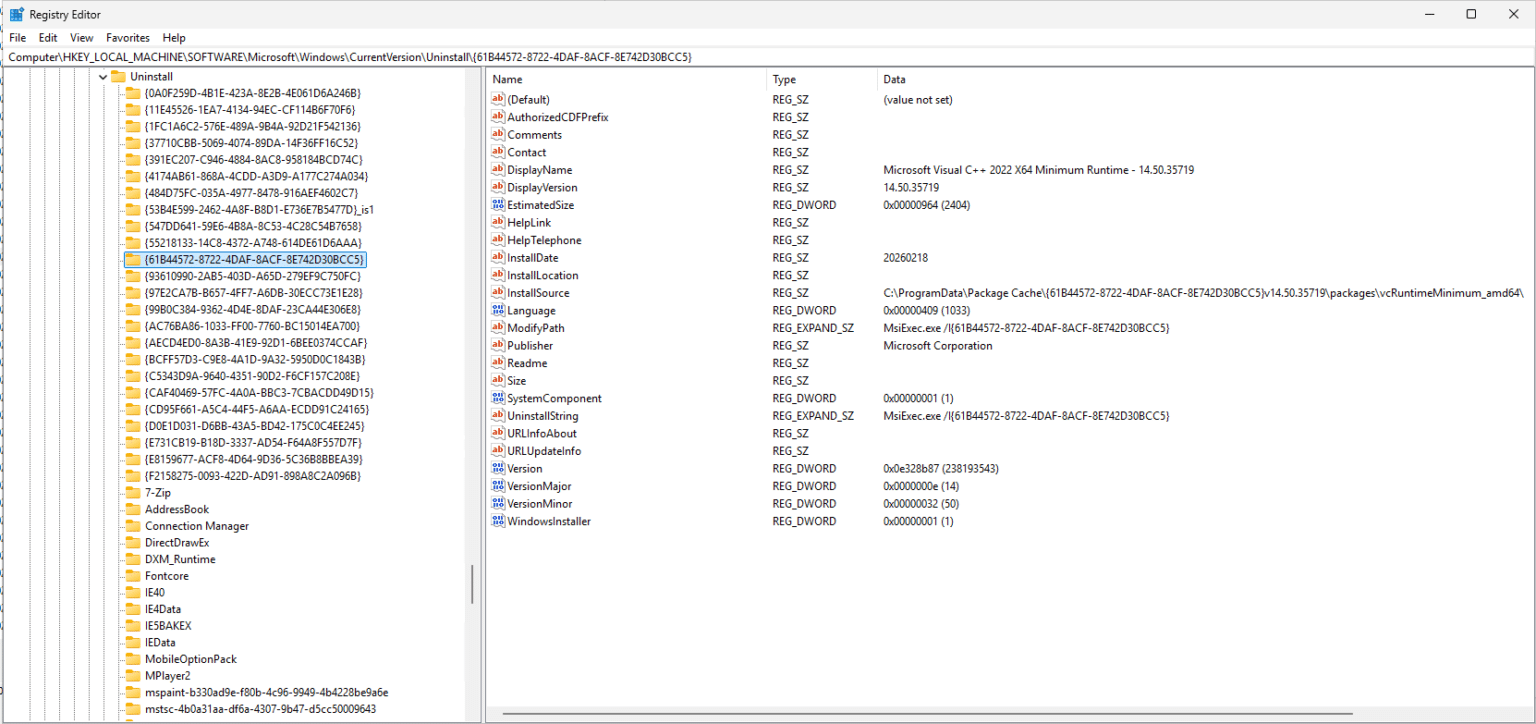Click the registry path address bar
This screenshot has width=1536, height=724.
768,57
